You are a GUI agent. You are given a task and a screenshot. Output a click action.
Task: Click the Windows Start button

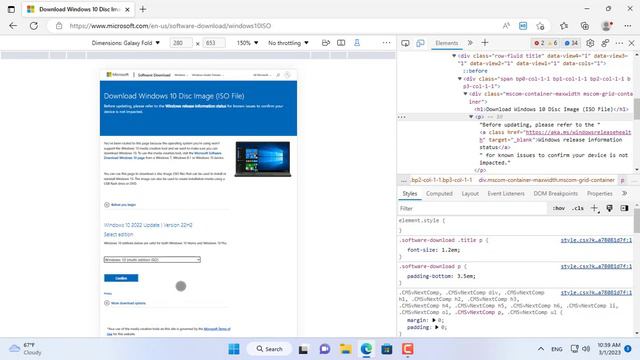[x=234, y=349]
